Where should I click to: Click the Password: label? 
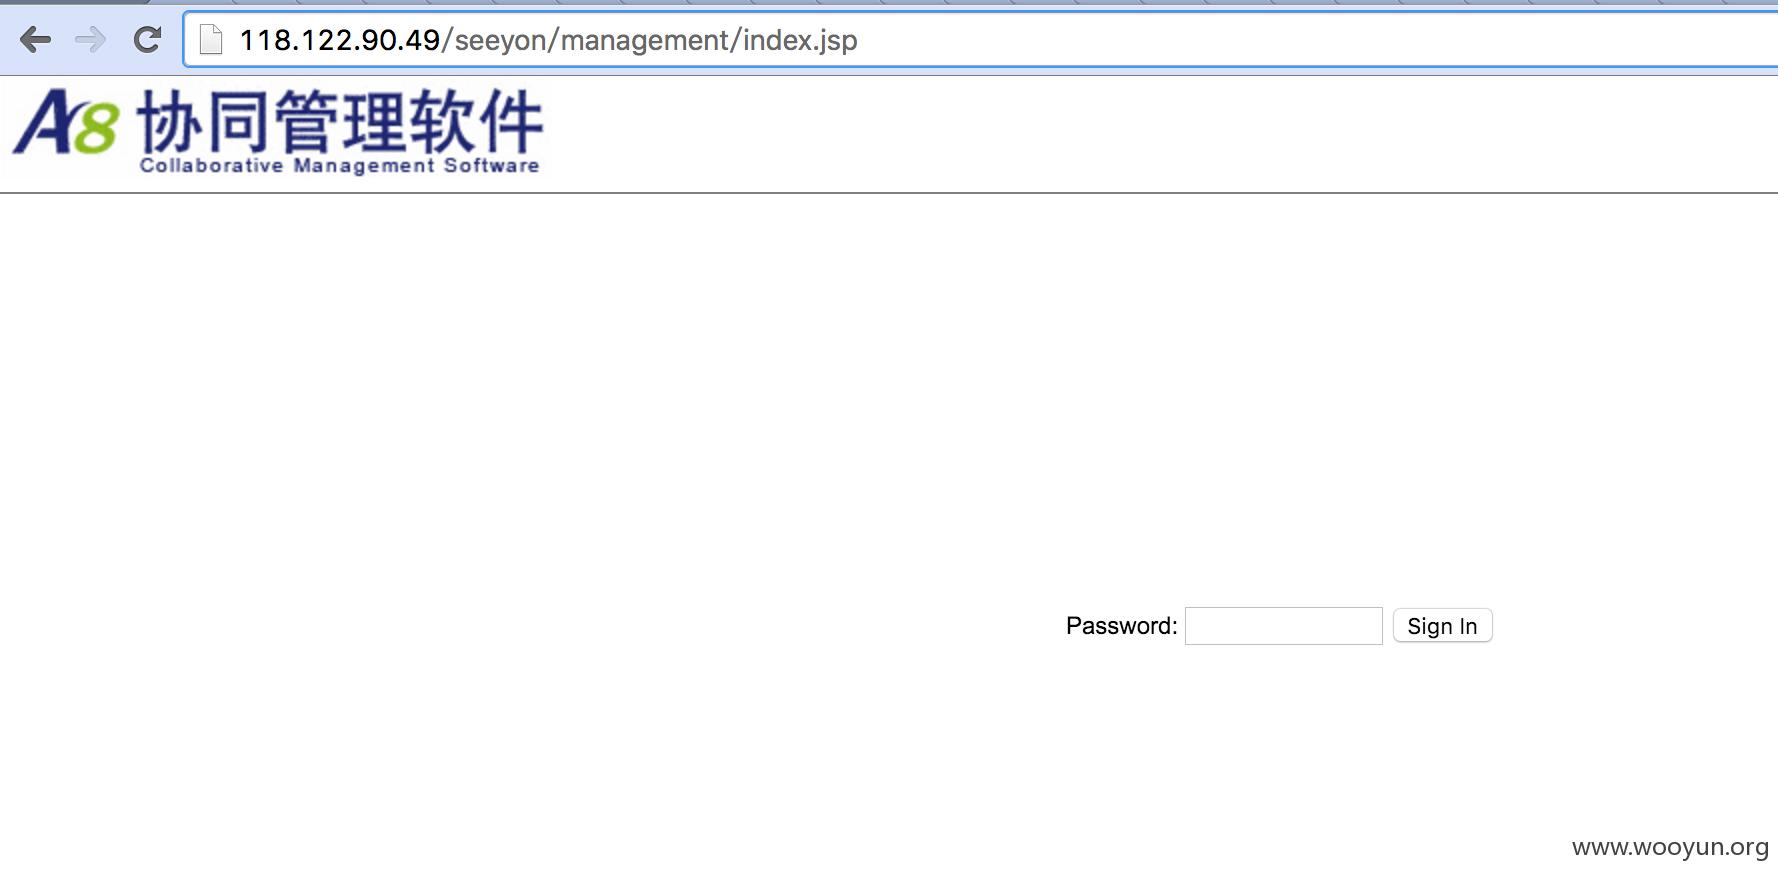[x=1121, y=626]
